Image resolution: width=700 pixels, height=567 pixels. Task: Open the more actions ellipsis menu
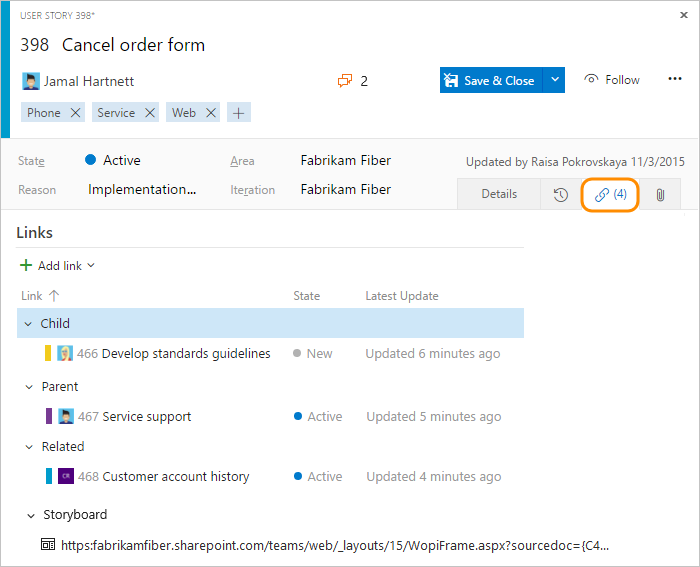[x=675, y=79]
